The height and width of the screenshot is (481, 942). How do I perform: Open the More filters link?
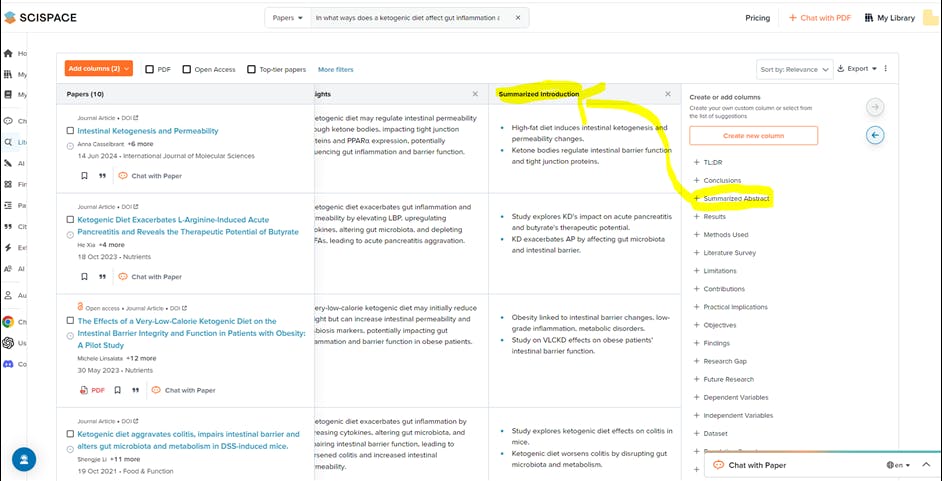[x=335, y=69]
